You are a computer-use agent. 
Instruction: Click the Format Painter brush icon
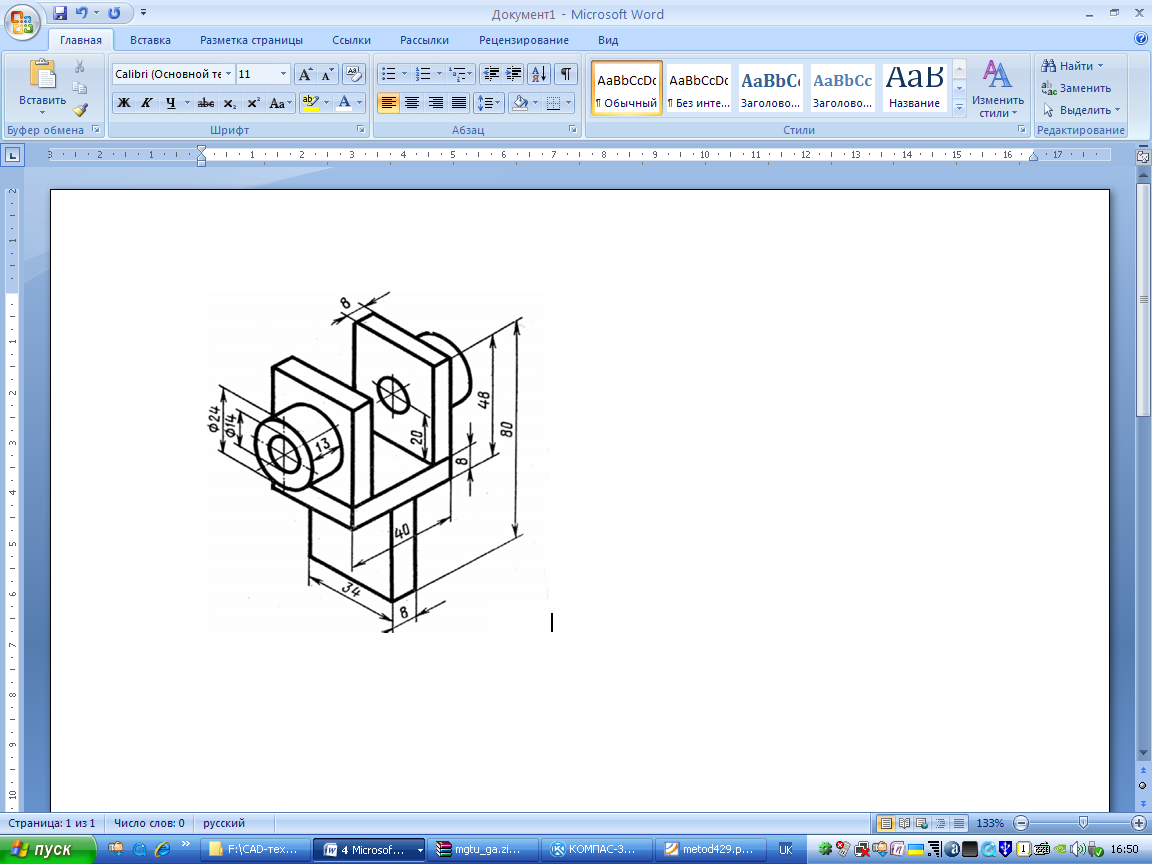tap(80, 110)
